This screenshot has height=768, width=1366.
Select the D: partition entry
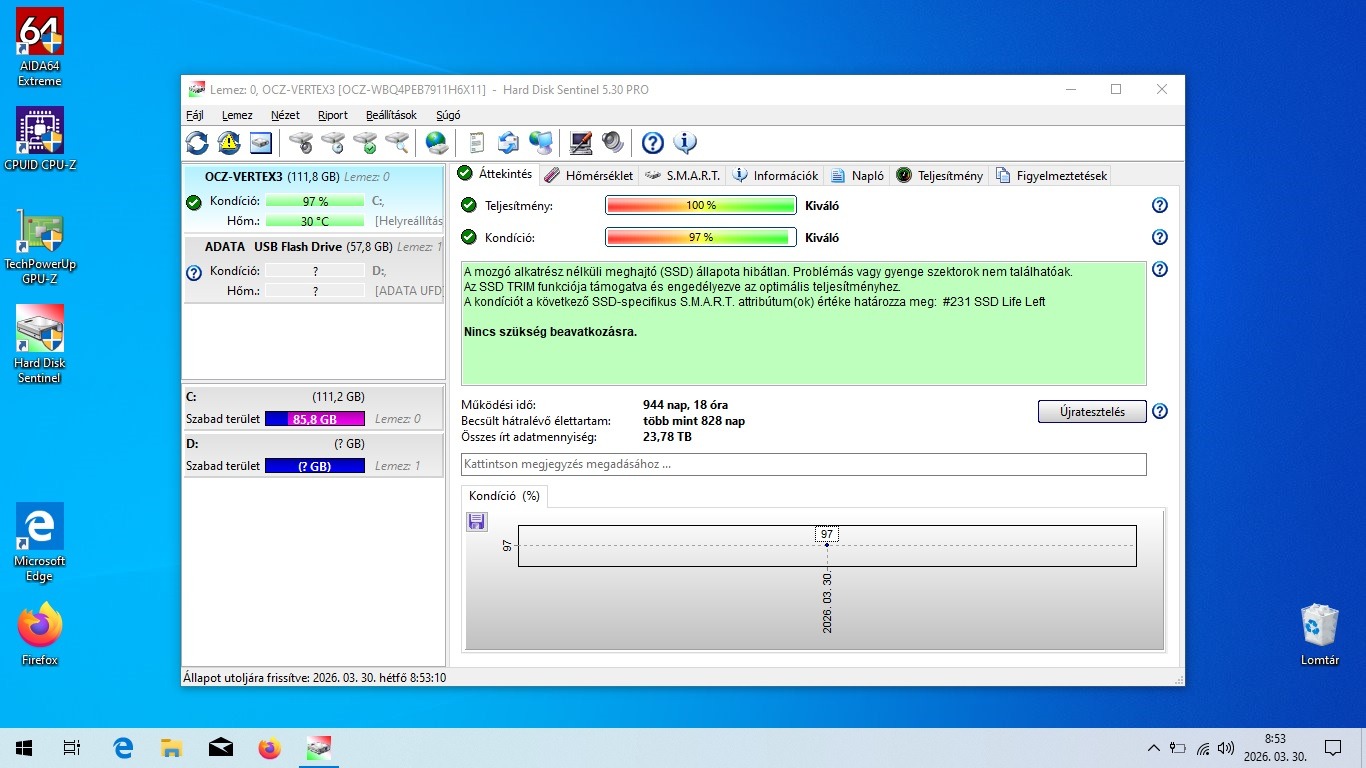[314, 455]
